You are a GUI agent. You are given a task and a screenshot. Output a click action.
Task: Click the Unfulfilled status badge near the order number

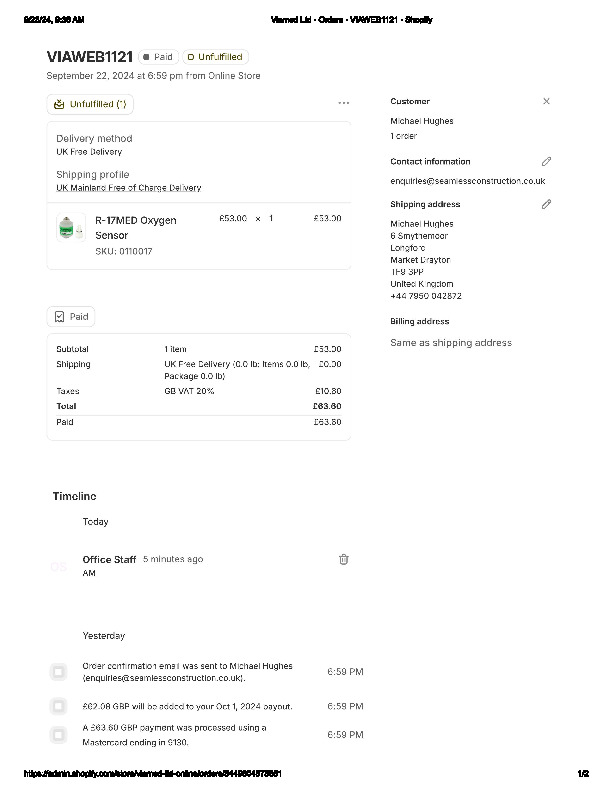click(x=215, y=57)
